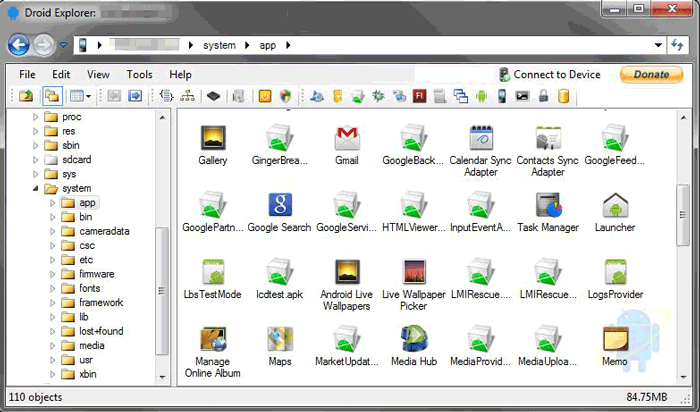Expand the bin folder node

click(x=52, y=217)
